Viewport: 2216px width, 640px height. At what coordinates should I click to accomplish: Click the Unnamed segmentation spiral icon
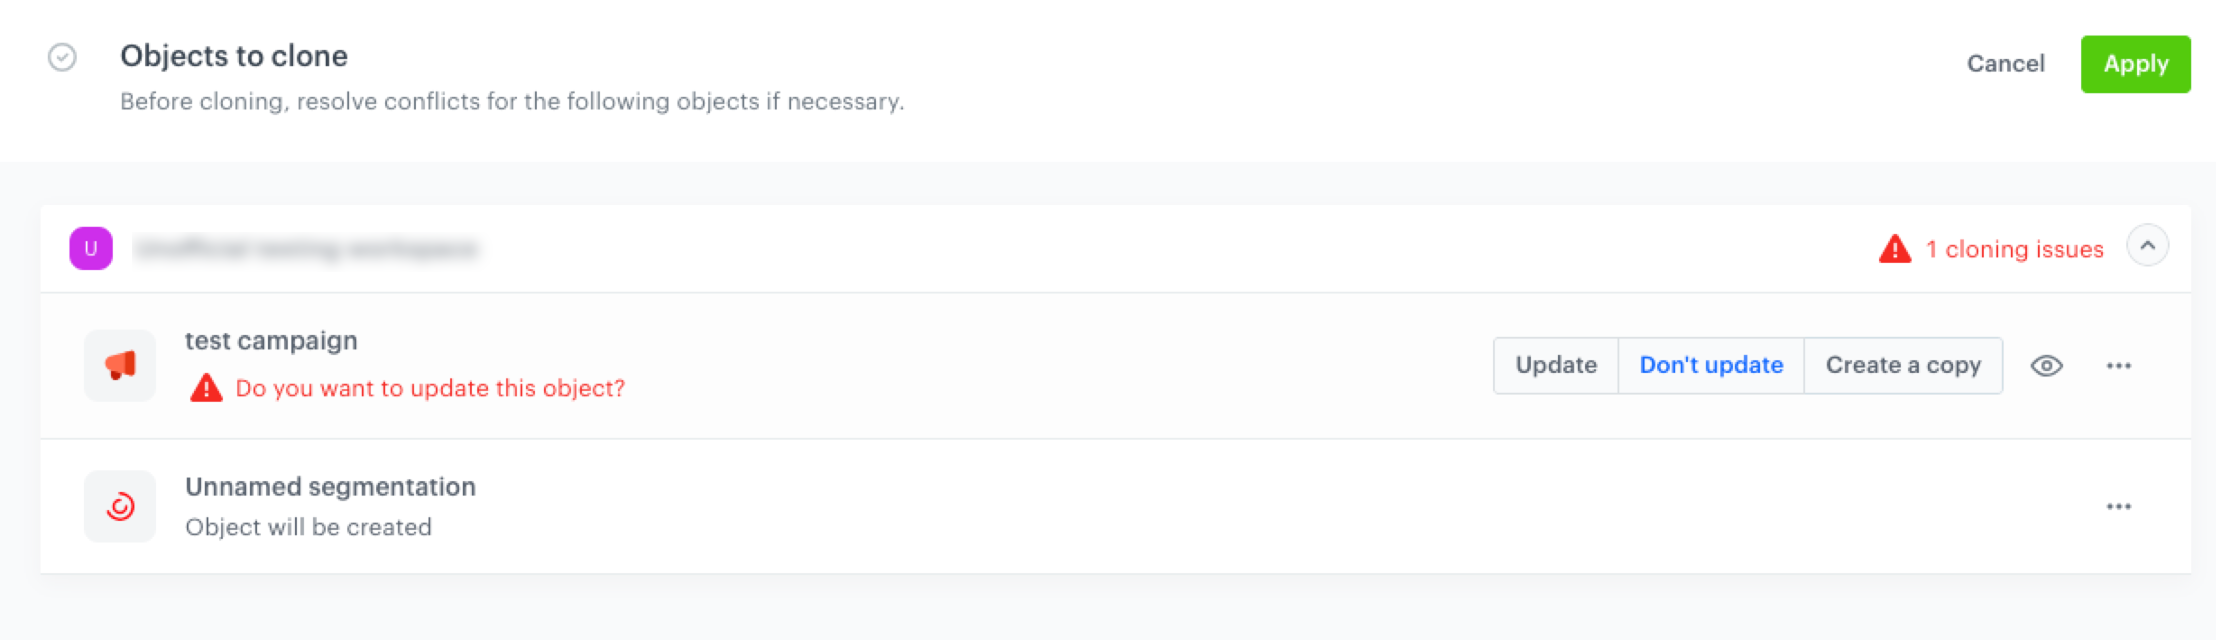click(x=120, y=506)
